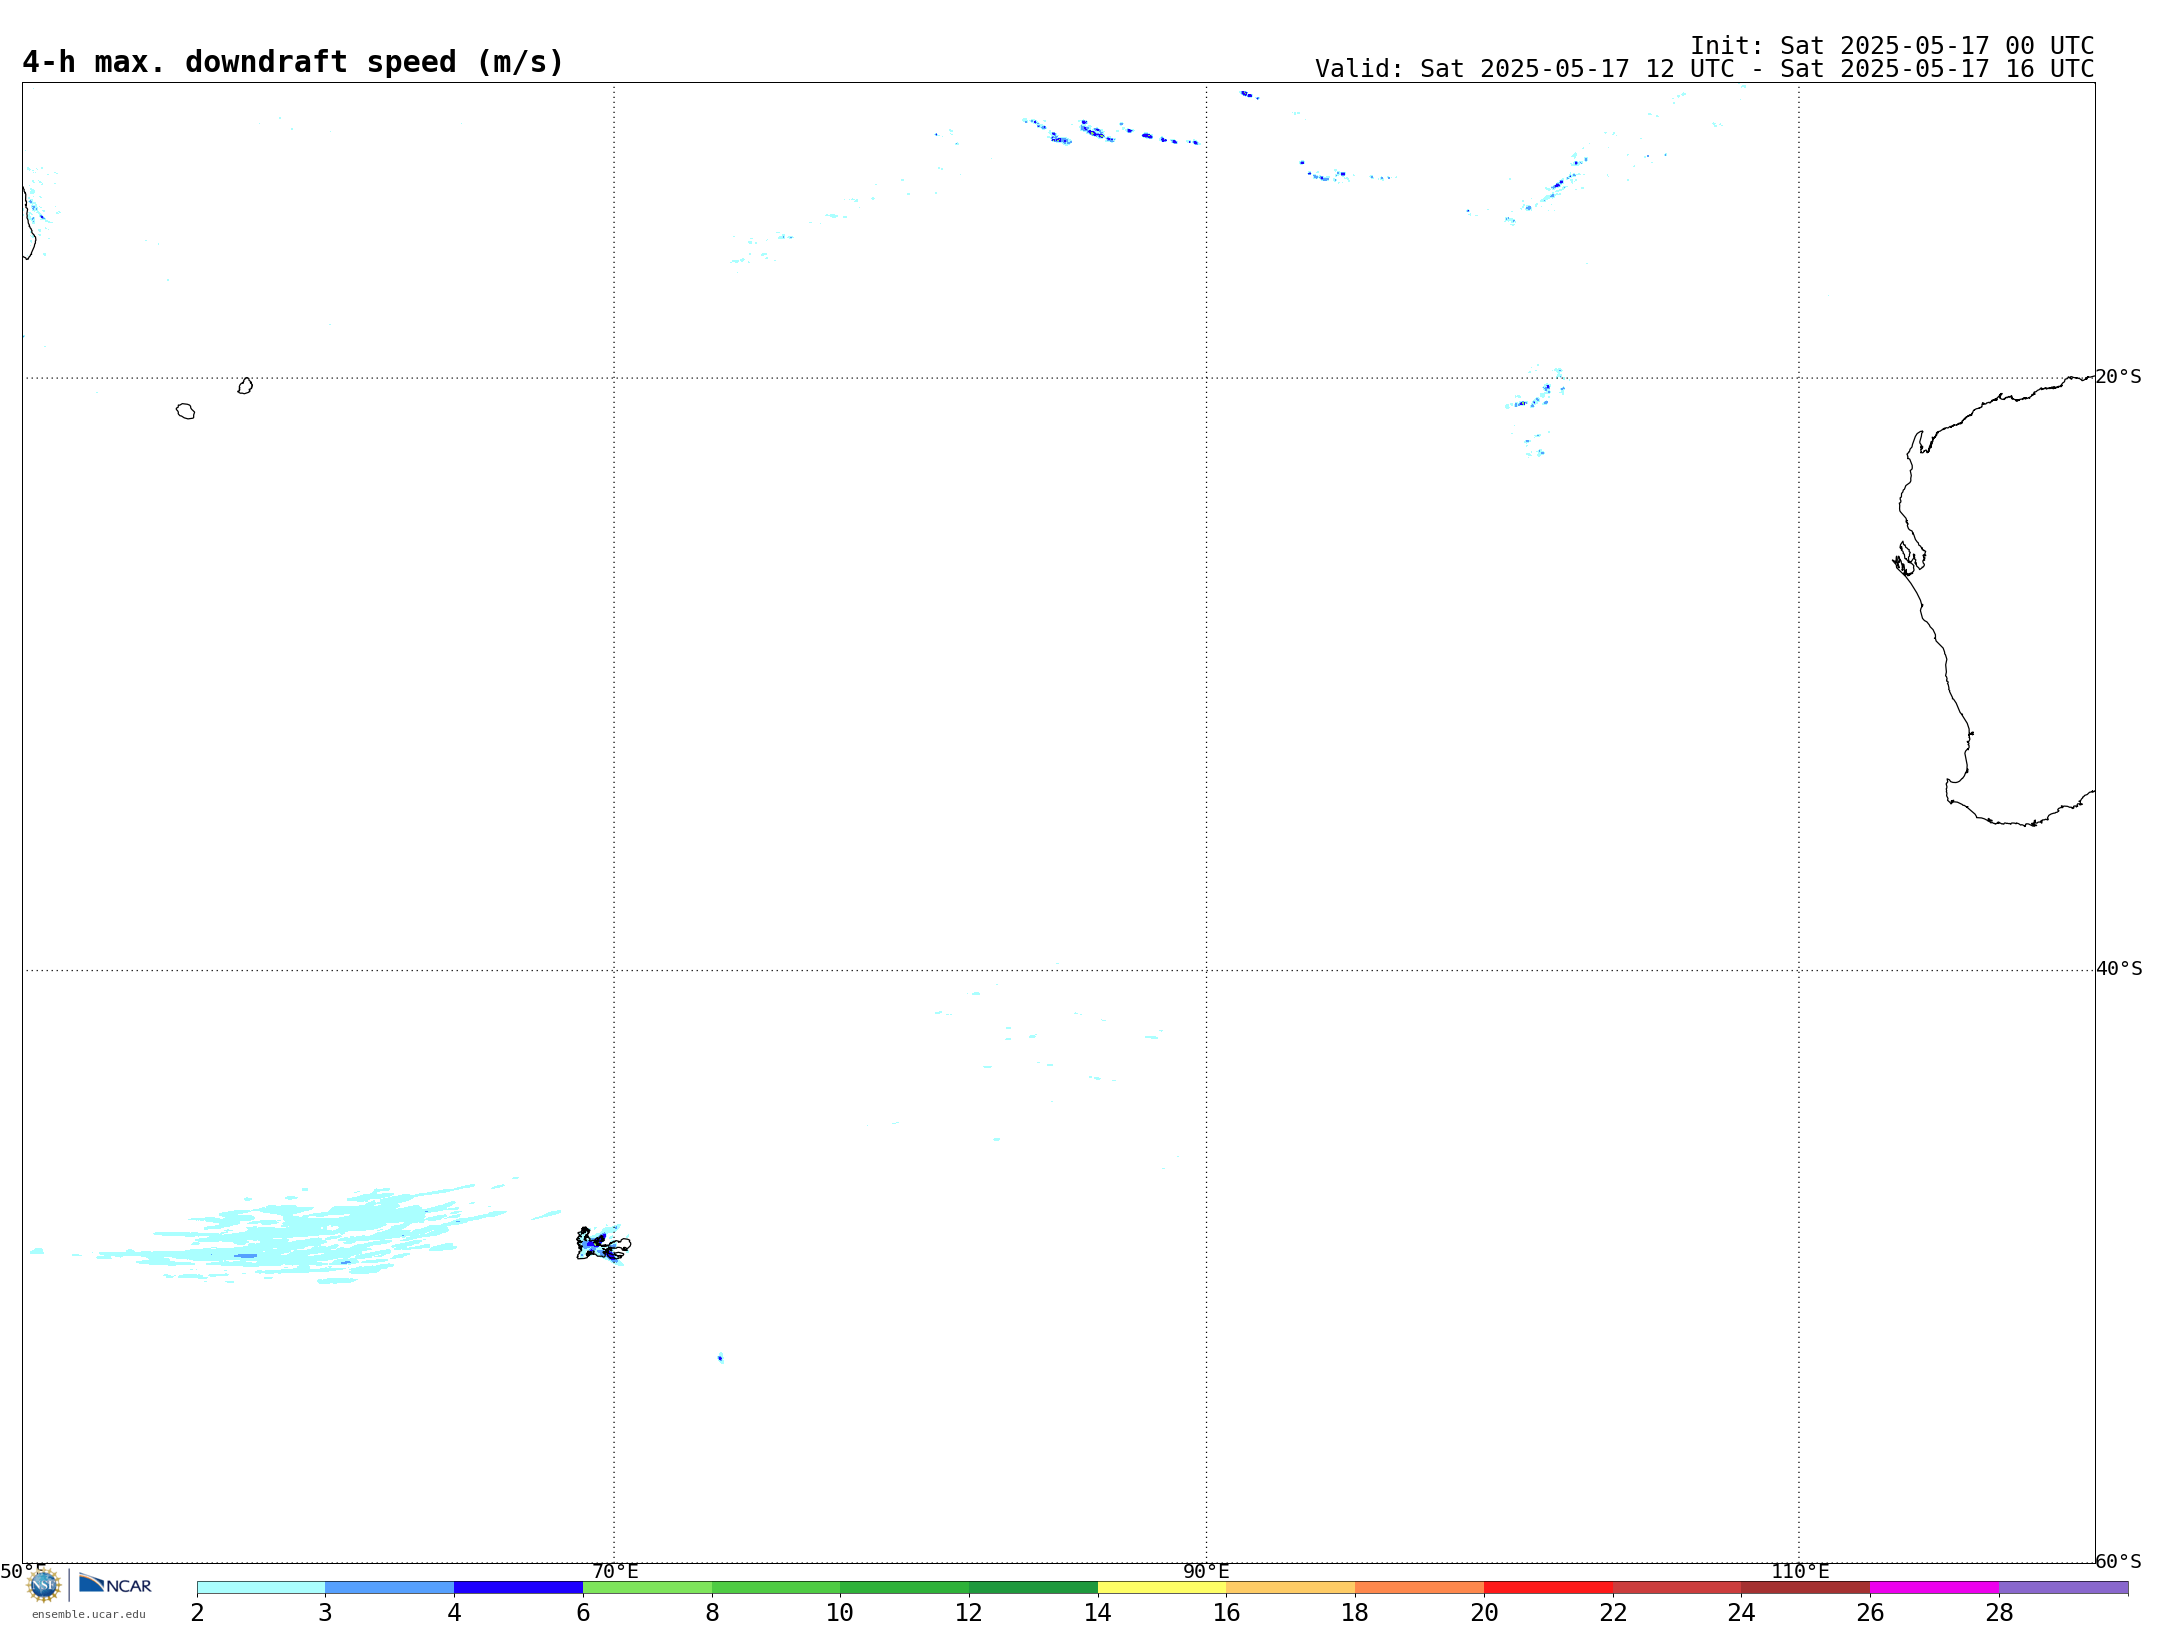Click the 60°S latitude label
Image resolution: width=2160 pixels, height=1626 pixels.
coord(2119,1561)
